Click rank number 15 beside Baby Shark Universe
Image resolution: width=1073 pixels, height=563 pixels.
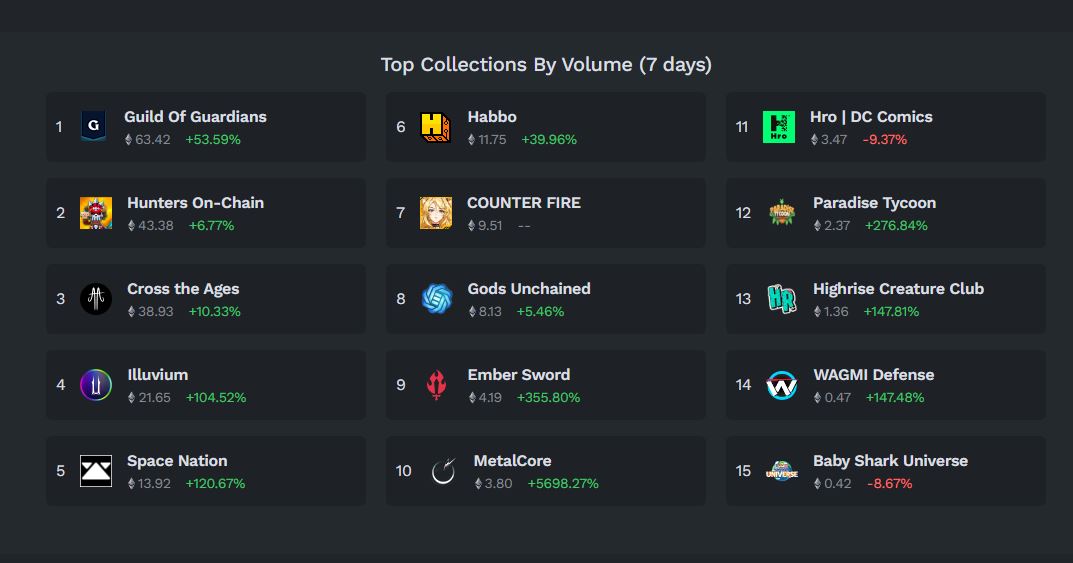743,471
